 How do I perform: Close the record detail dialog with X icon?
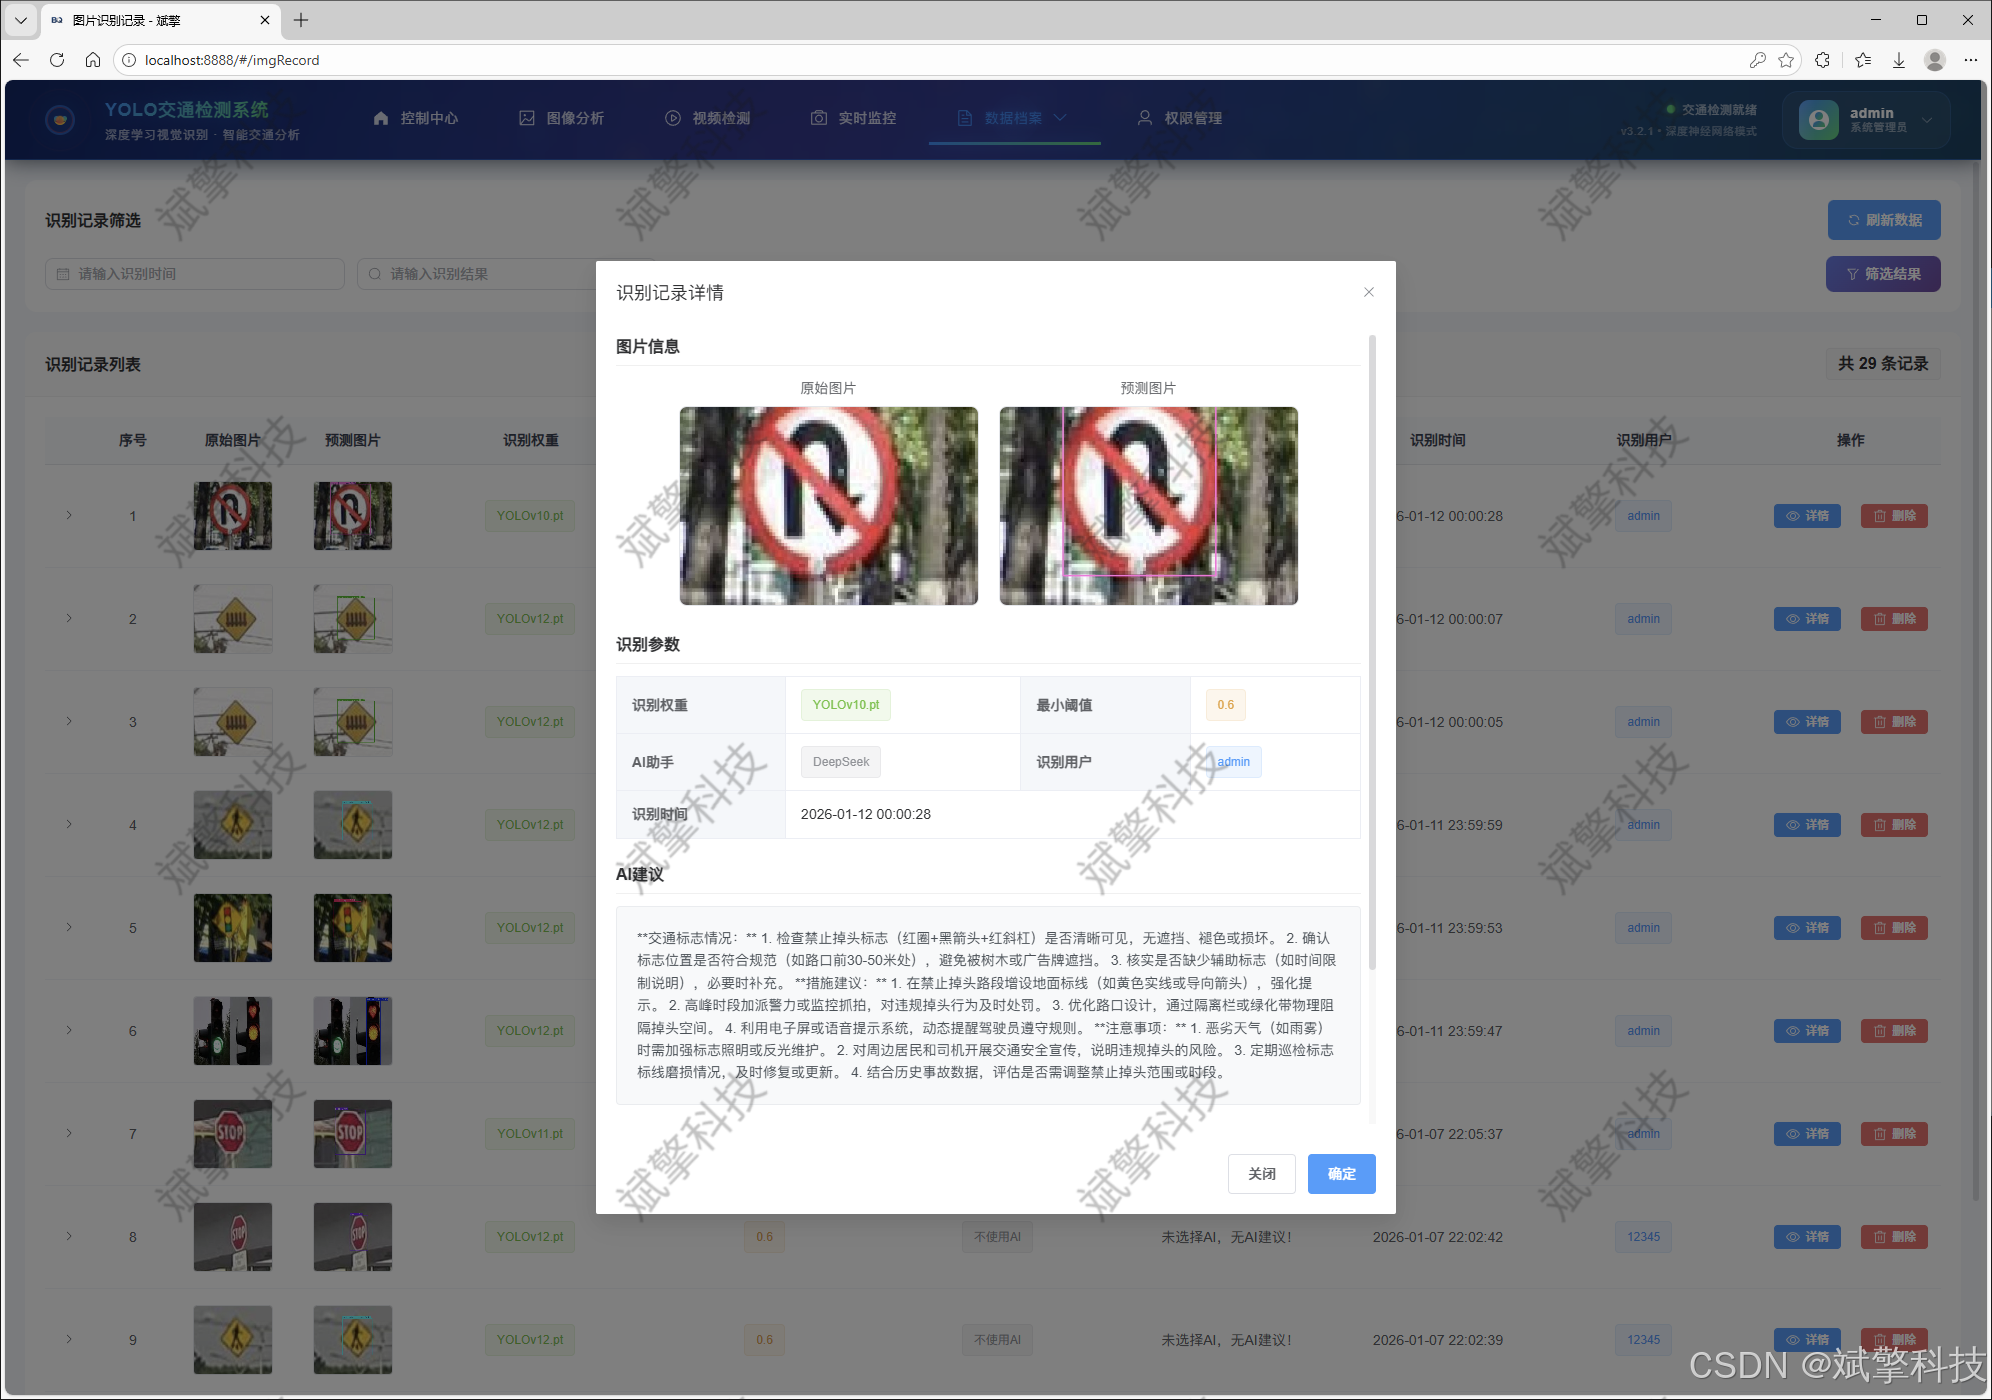pos(1369,292)
